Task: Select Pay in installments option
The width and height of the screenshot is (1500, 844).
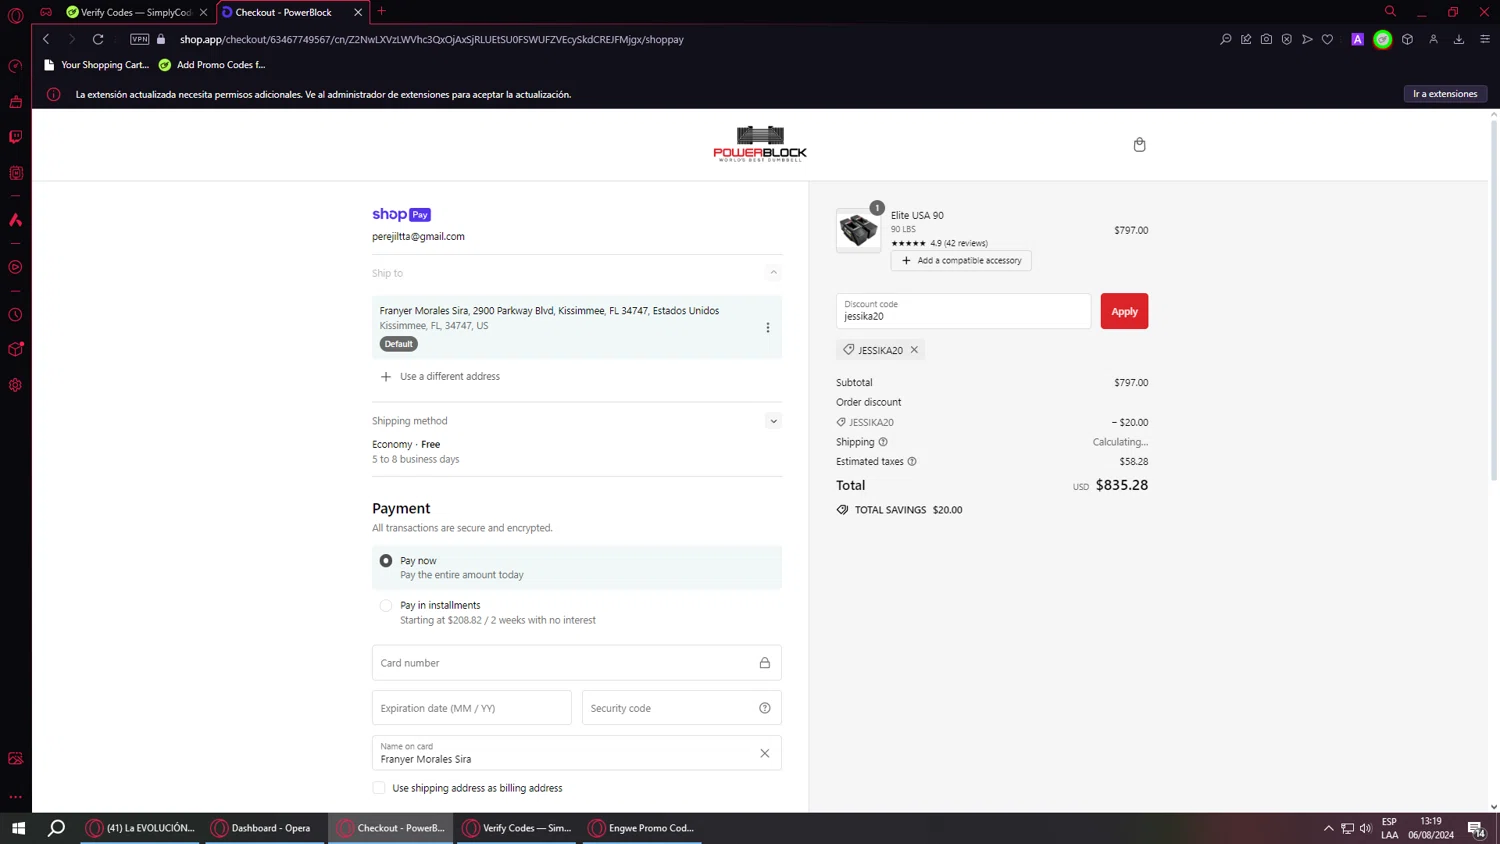Action: click(x=386, y=606)
